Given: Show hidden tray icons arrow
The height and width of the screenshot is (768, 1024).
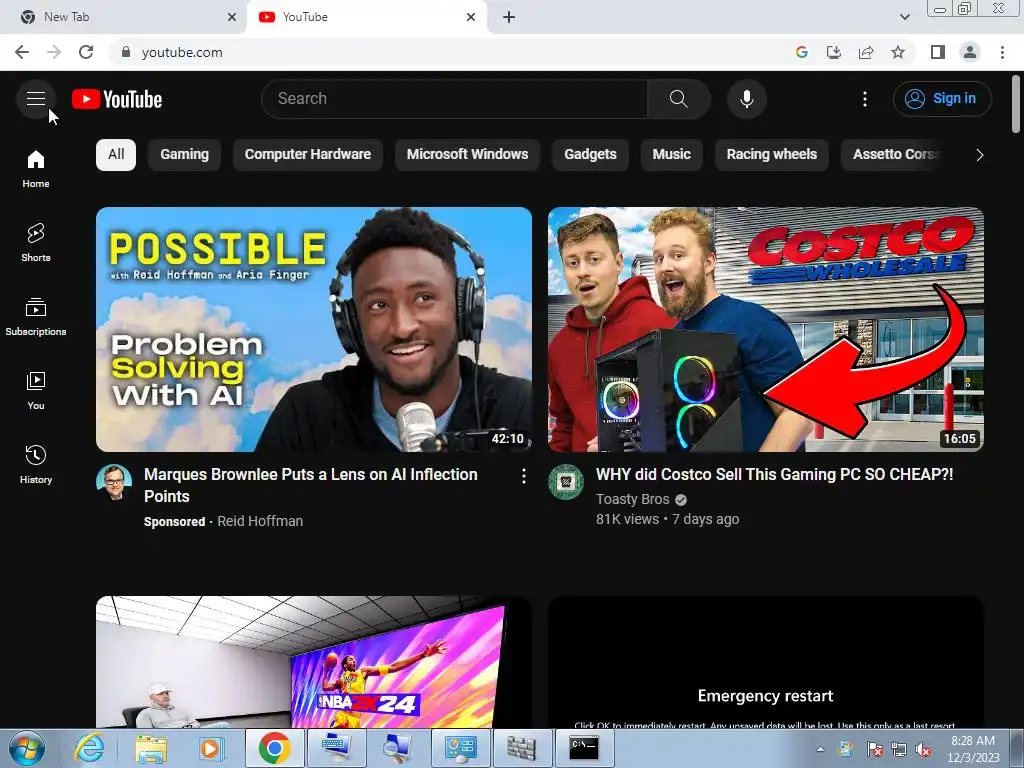Looking at the screenshot, I should pos(820,750).
